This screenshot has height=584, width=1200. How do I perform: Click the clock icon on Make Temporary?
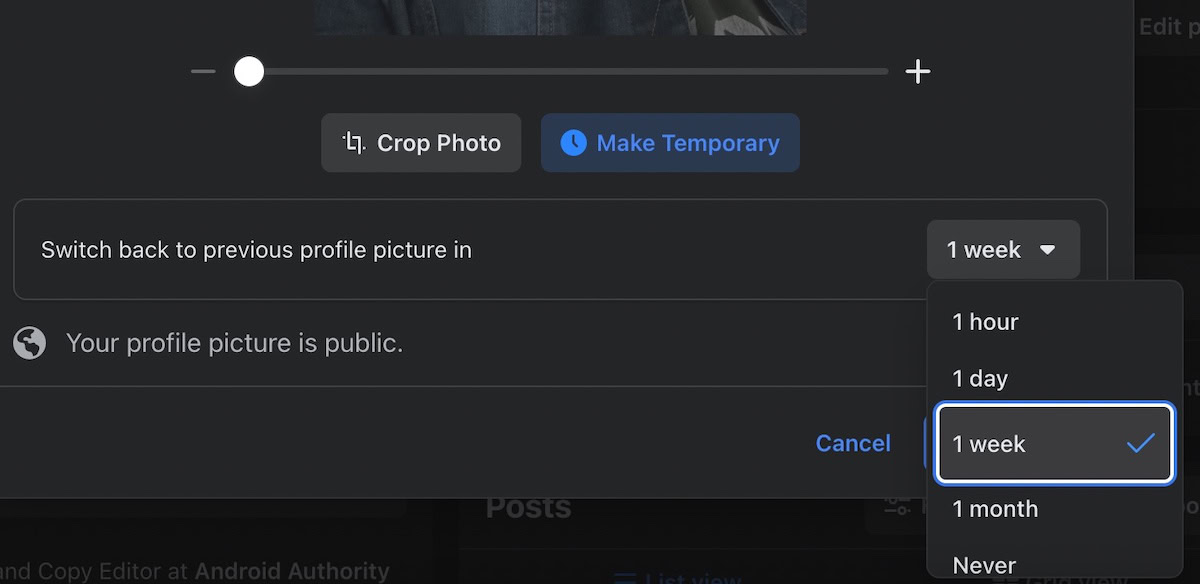[x=573, y=142]
